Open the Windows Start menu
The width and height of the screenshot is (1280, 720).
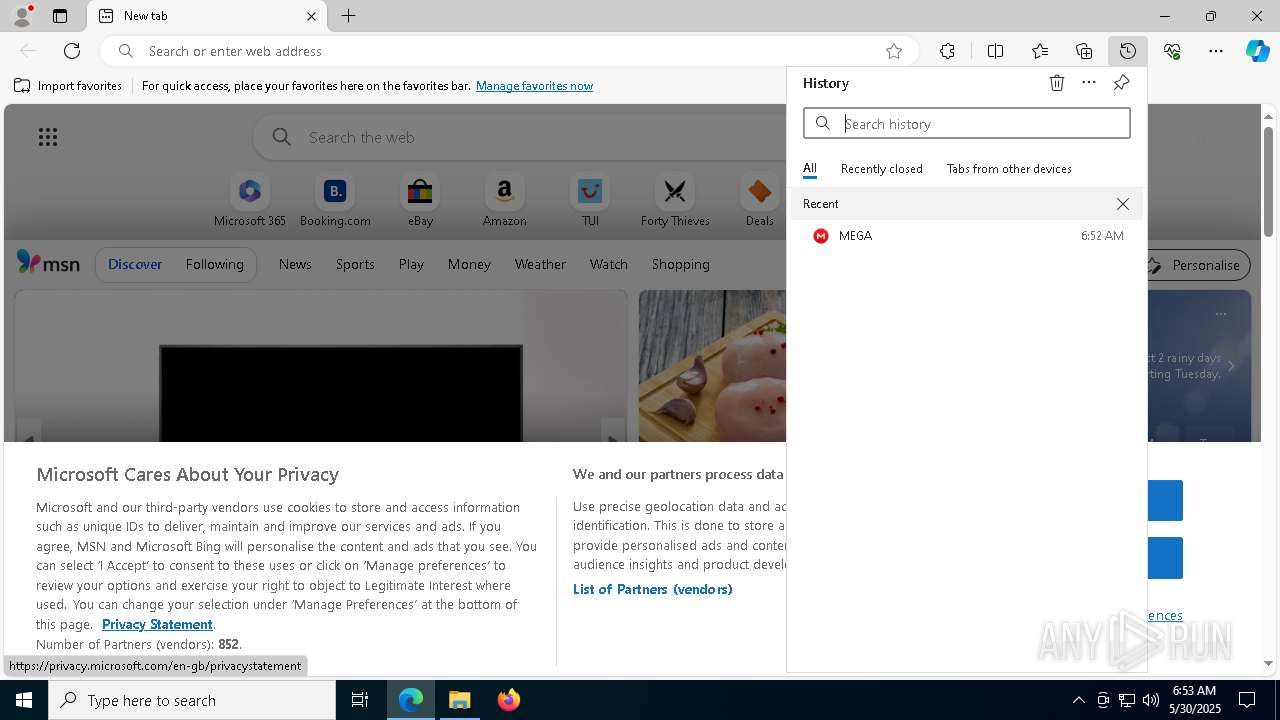point(24,700)
